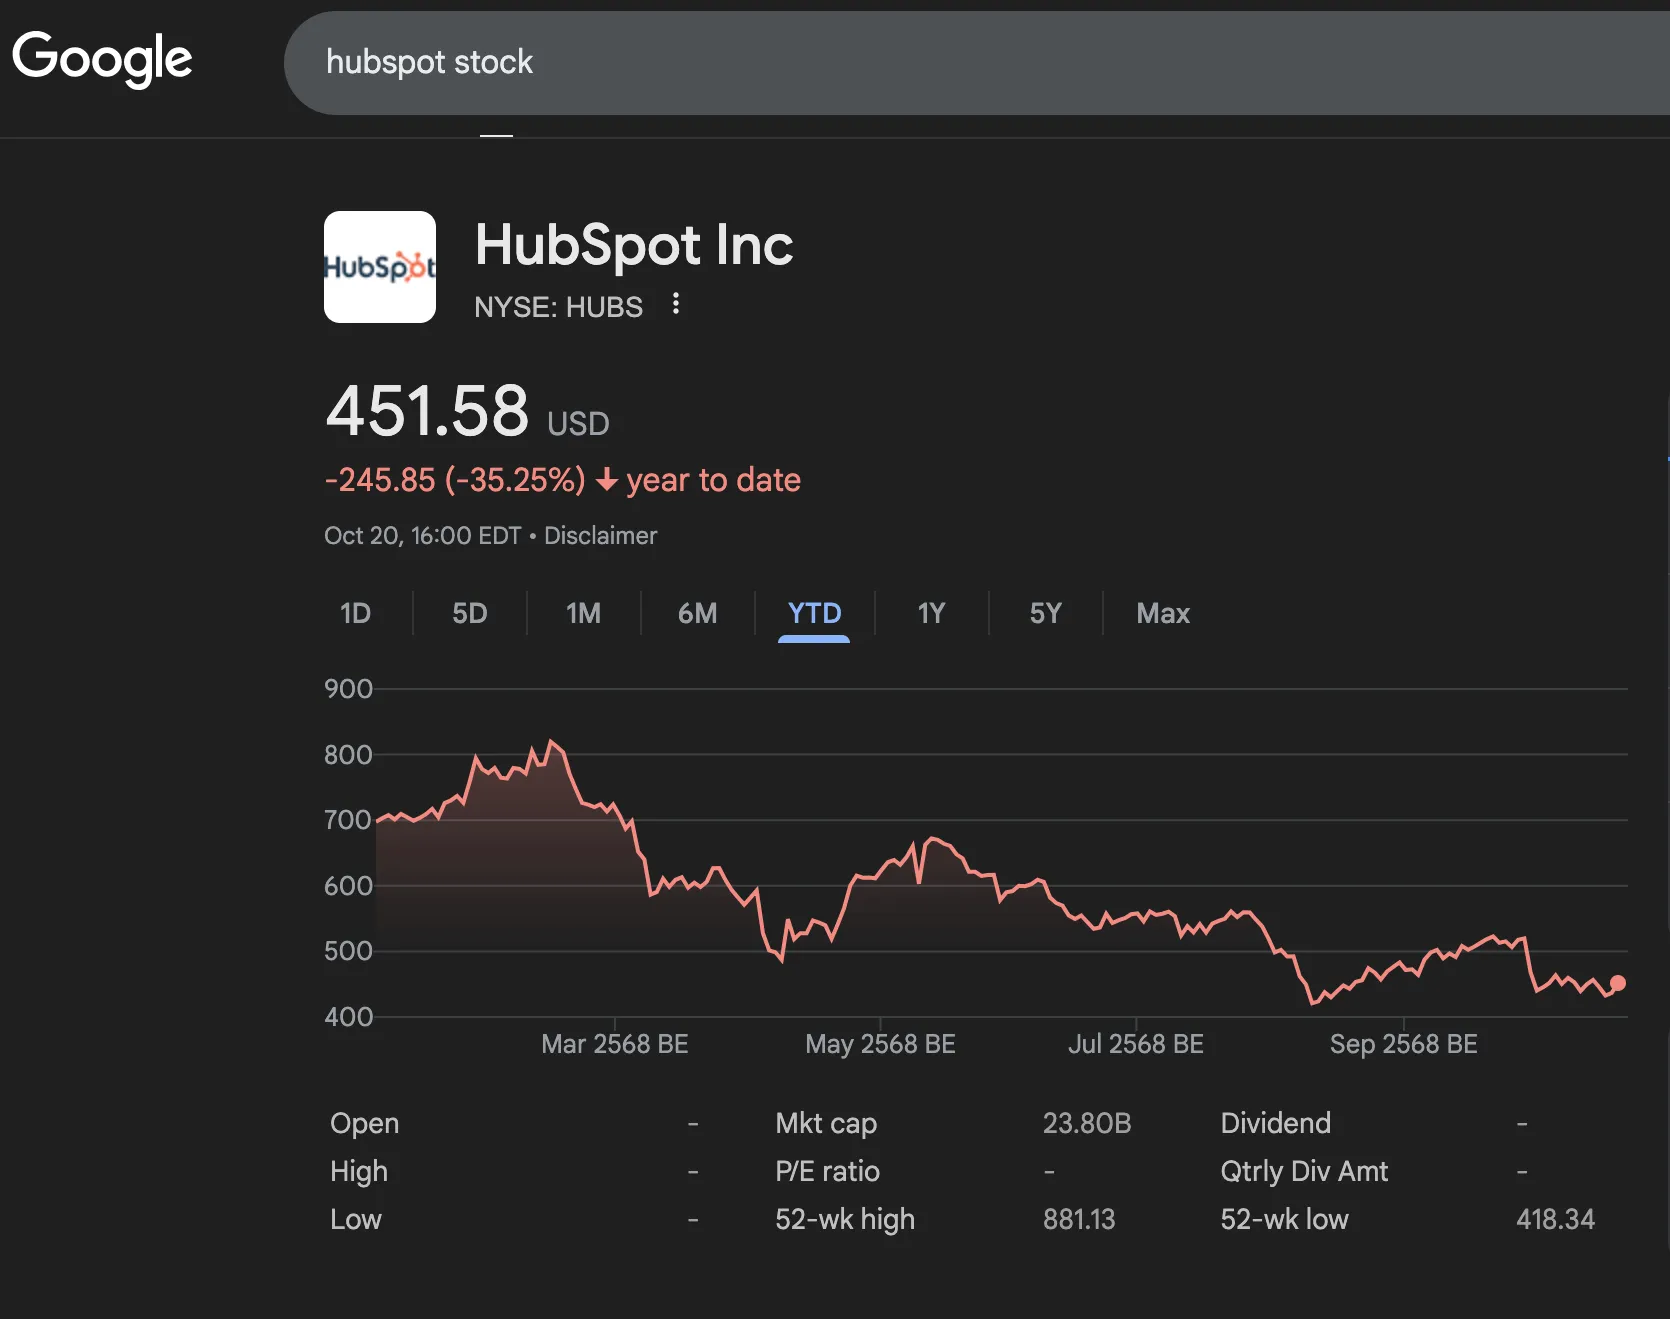Click the HubSpot company logo thumbnail

pos(380,267)
